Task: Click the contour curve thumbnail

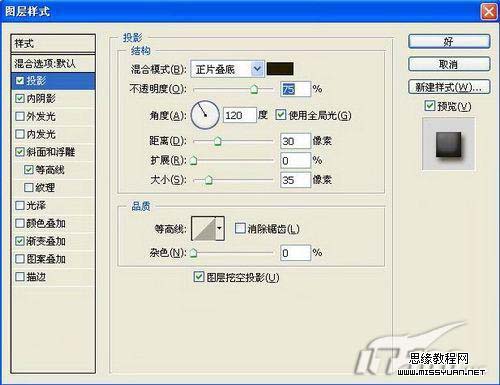Action: coord(204,228)
